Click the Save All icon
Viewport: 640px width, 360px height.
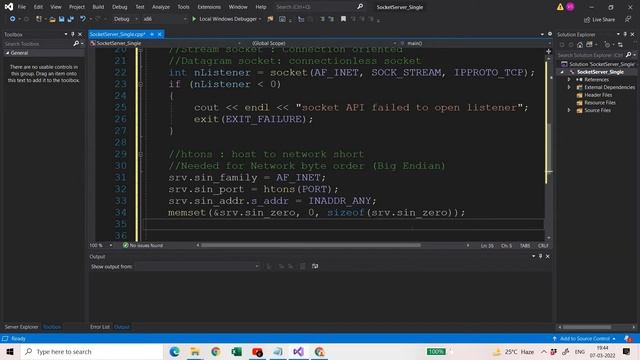(71, 19)
